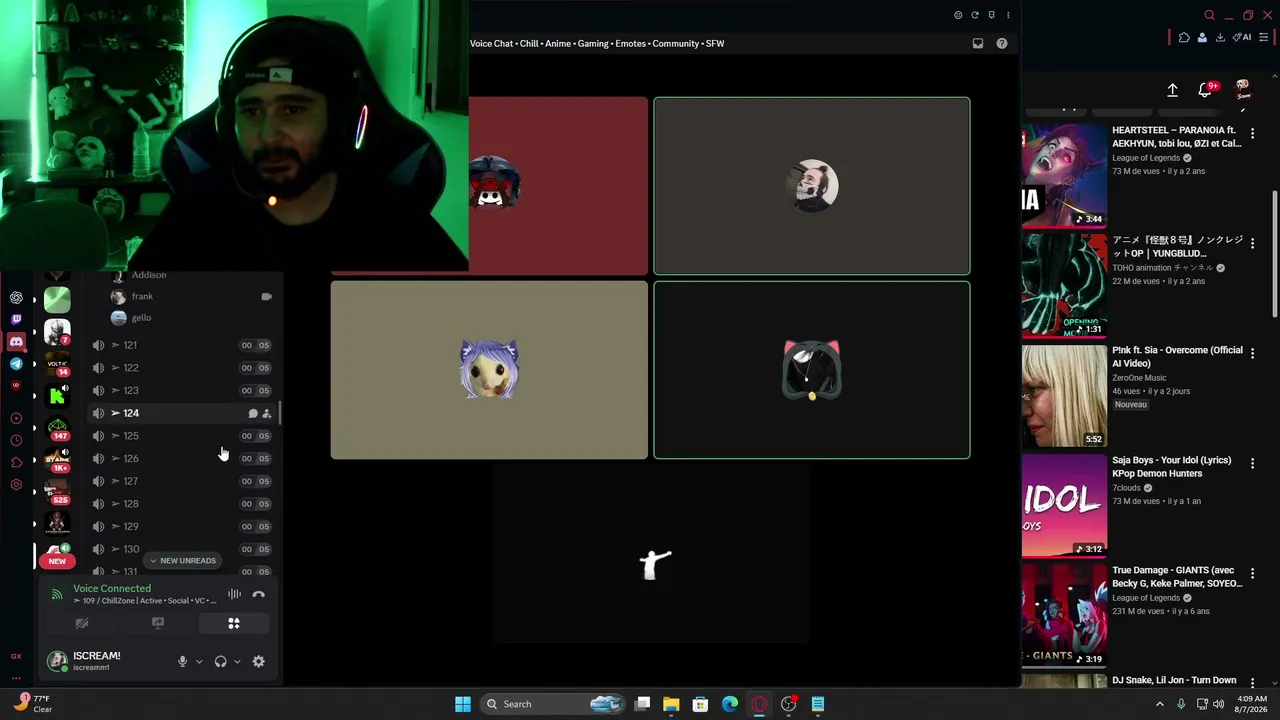This screenshot has height=720, width=1280.
Task: Open the ChatGPT sidebar panel icon
Action: click(16, 298)
